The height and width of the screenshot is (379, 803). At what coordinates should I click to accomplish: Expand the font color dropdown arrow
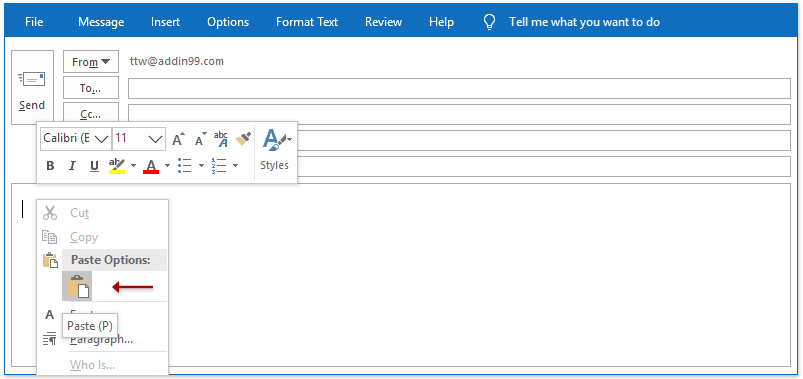167,165
